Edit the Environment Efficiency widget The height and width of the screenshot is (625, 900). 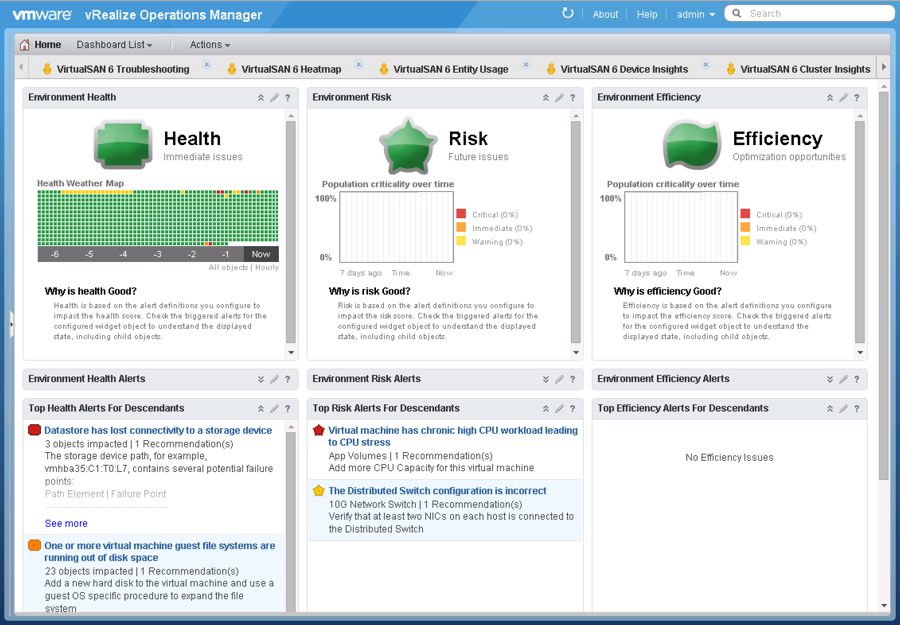[843, 98]
